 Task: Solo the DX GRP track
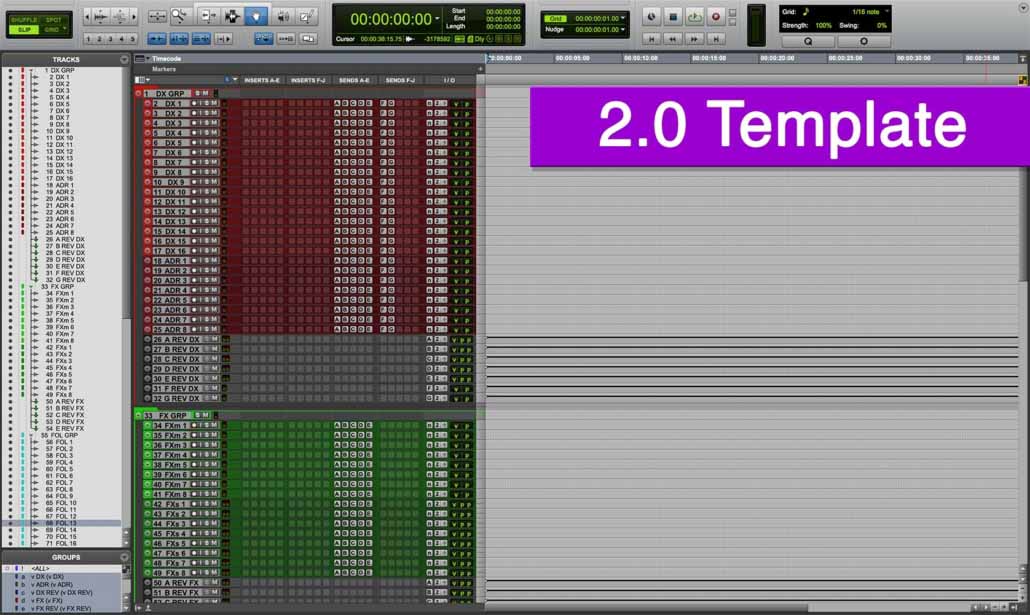coord(199,92)
